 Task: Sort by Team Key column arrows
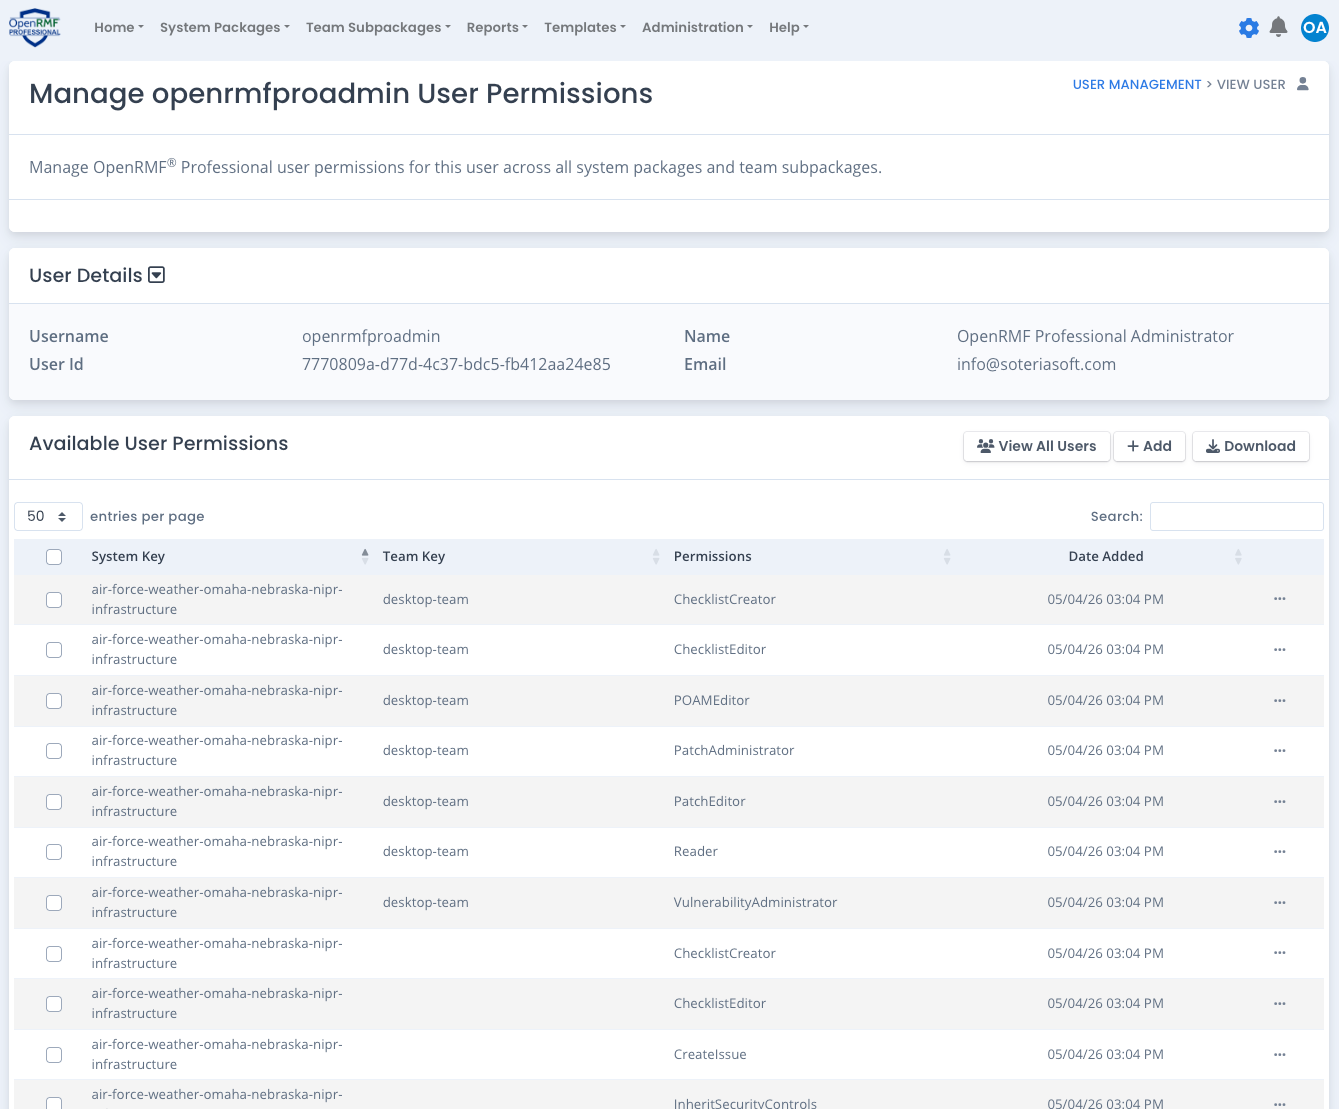(656, 556)
